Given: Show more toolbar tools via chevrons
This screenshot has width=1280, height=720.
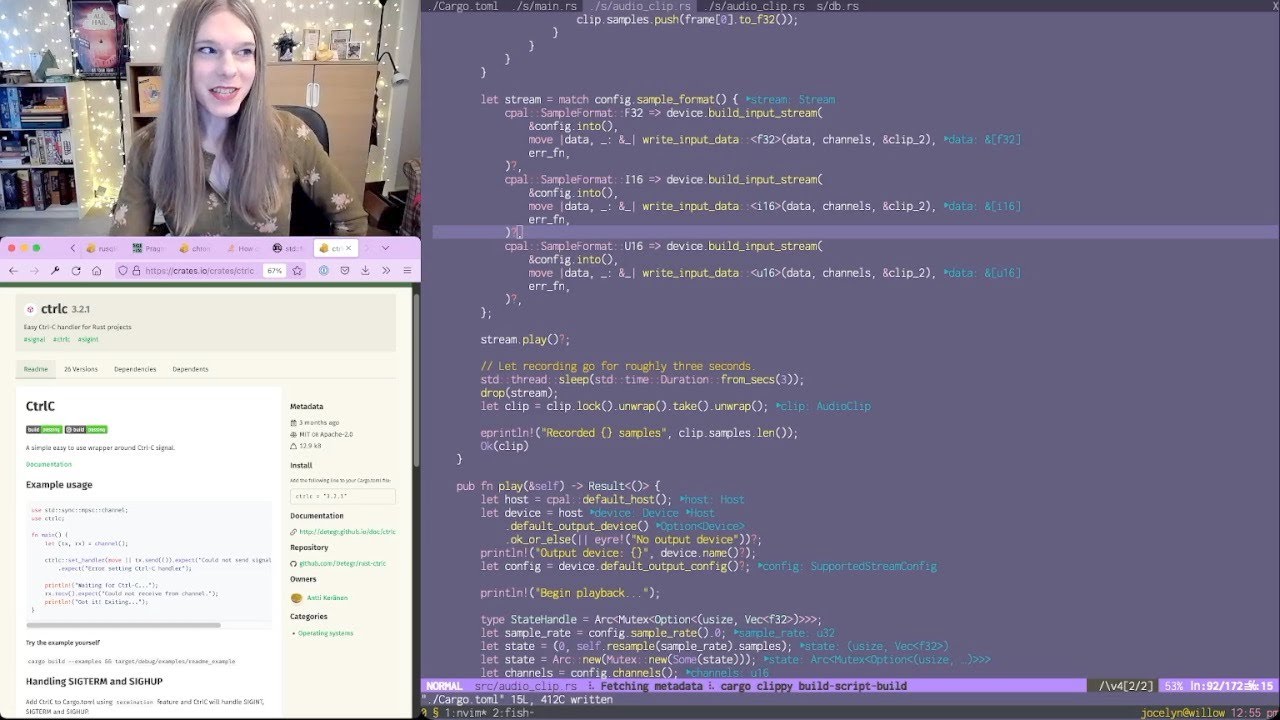Looking at the screenshot, I should 386,270.
